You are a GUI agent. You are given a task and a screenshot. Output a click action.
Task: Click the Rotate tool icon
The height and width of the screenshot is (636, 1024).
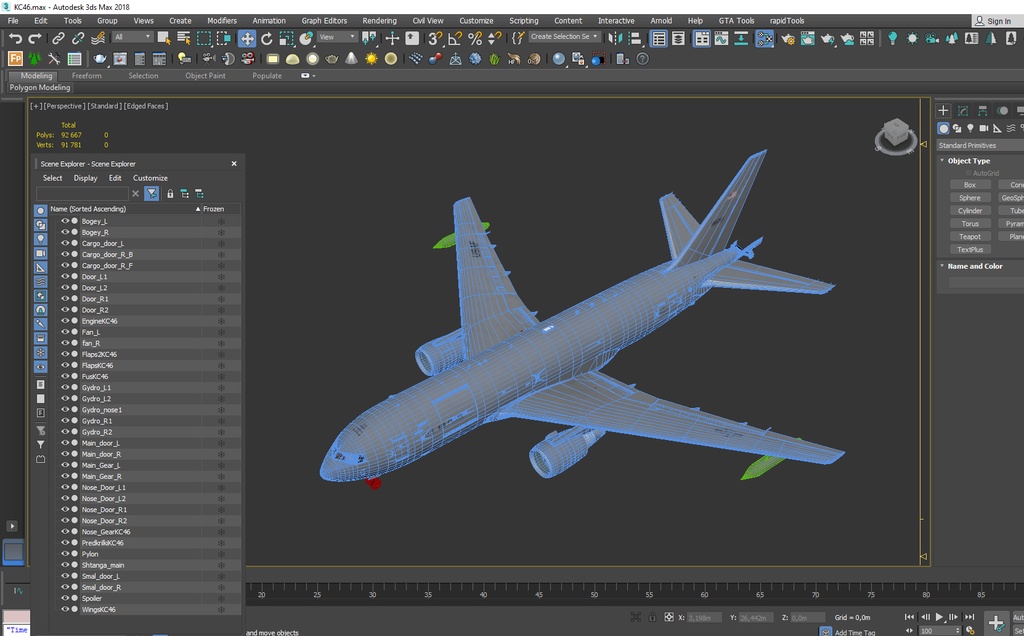[x=267, y=38]
